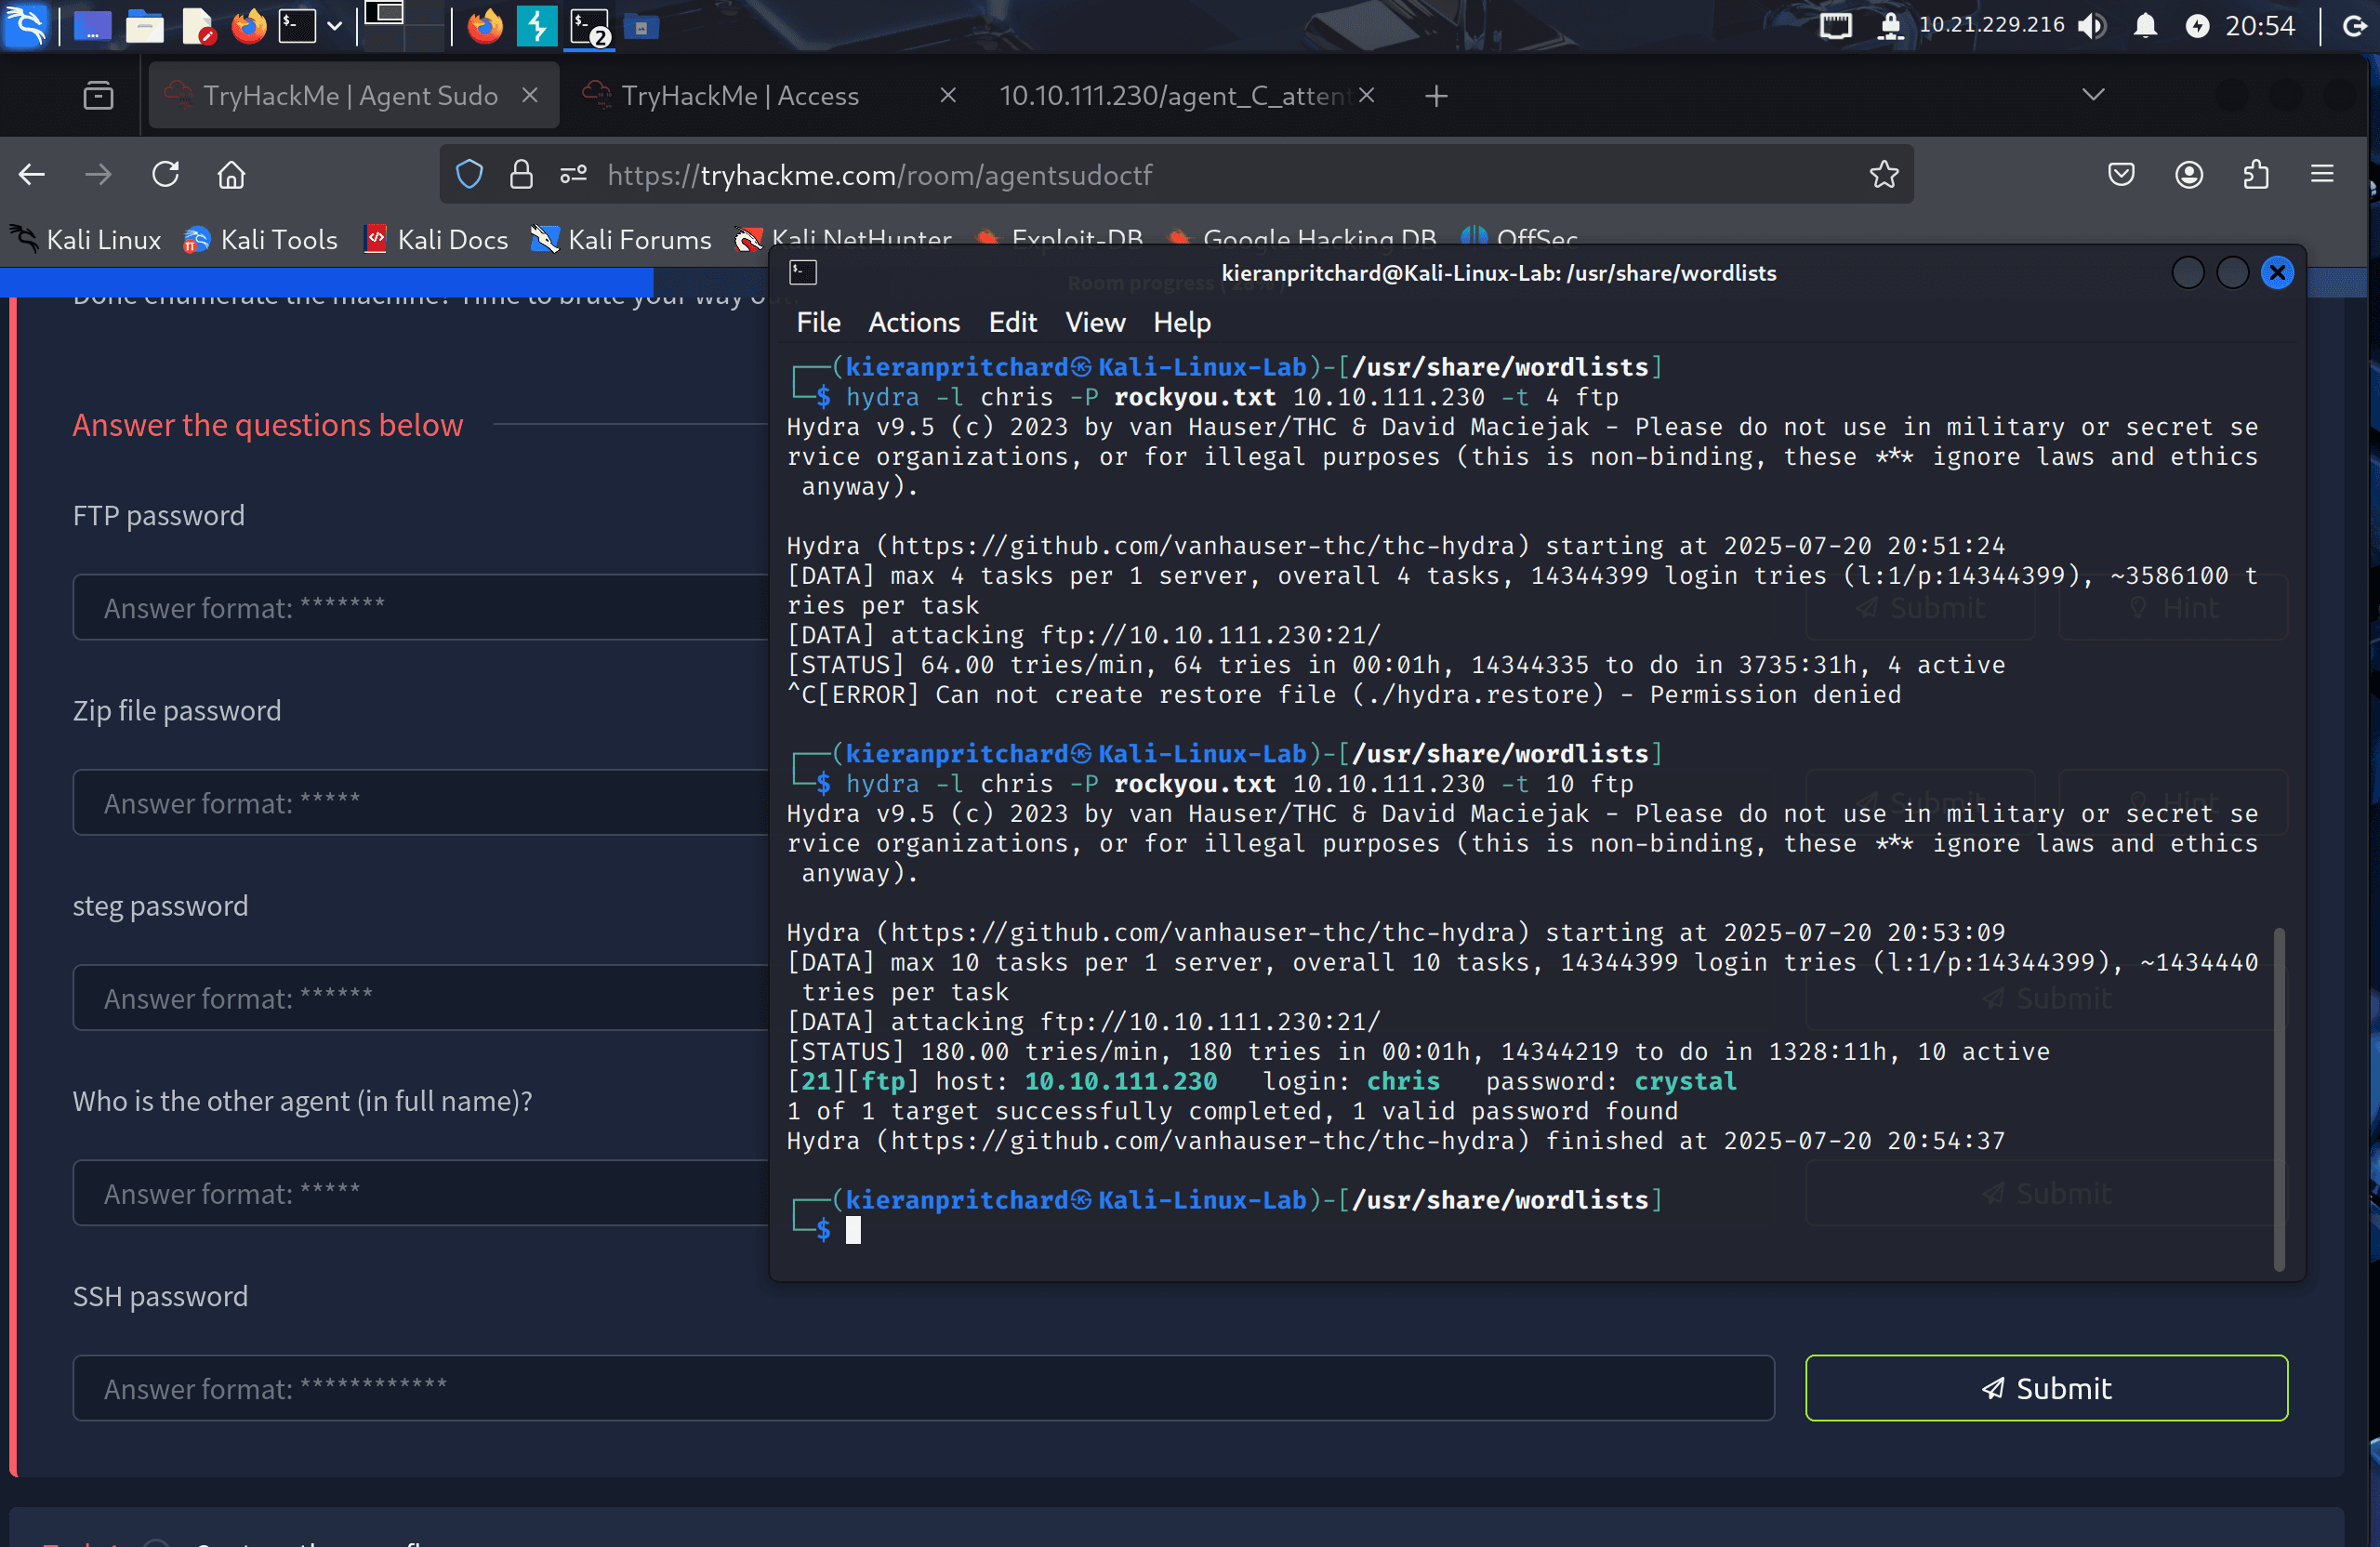
Task: Open Firefox recent tabs view icon
Action: pyautogui.click(x=98, y=96)
